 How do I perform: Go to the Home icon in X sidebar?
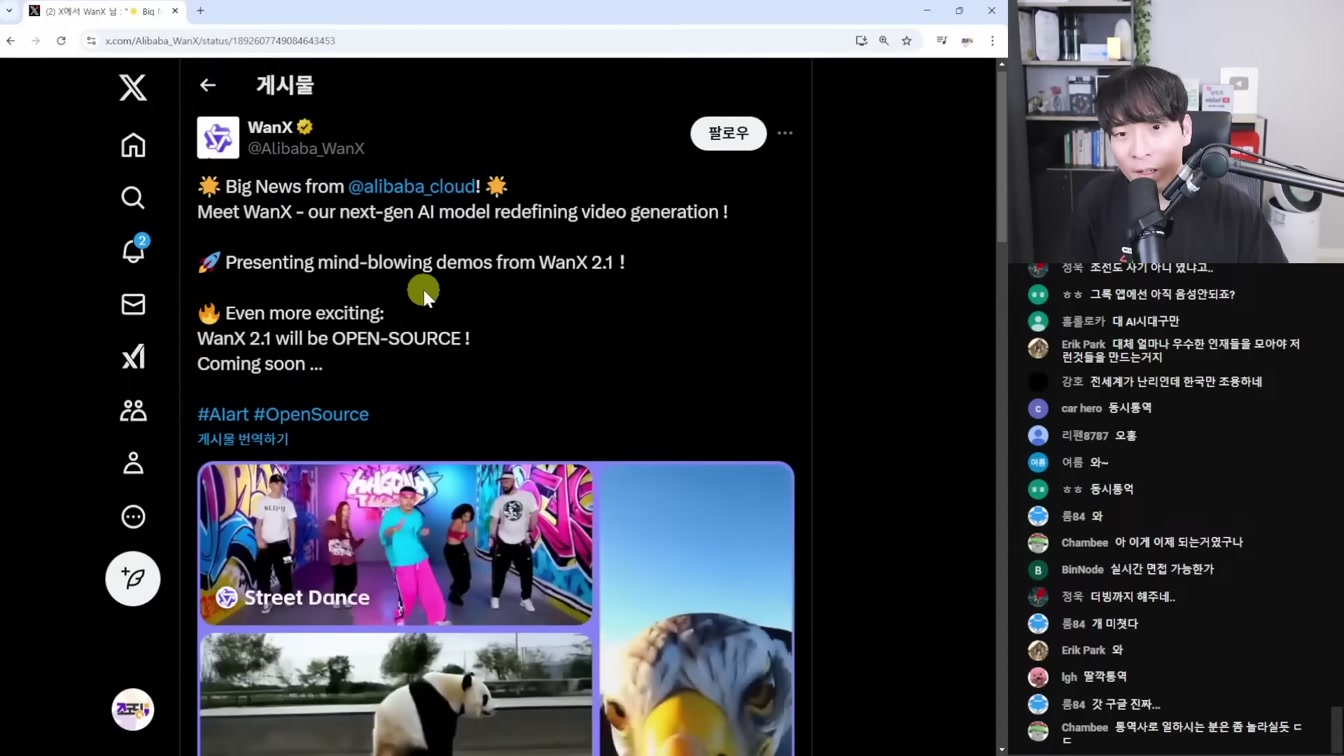click(x=133, y=145)
